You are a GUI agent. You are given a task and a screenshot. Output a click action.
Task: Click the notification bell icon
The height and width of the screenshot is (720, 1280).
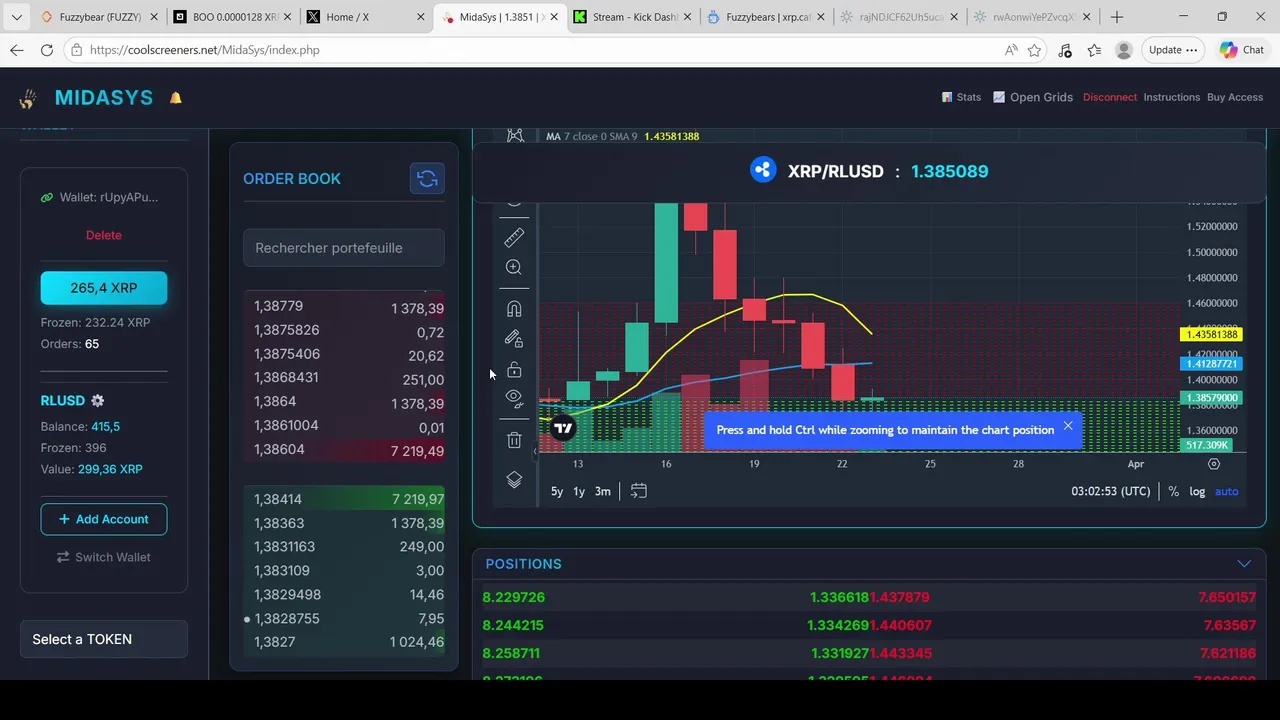pyautogui.click(x=176, y=98)
